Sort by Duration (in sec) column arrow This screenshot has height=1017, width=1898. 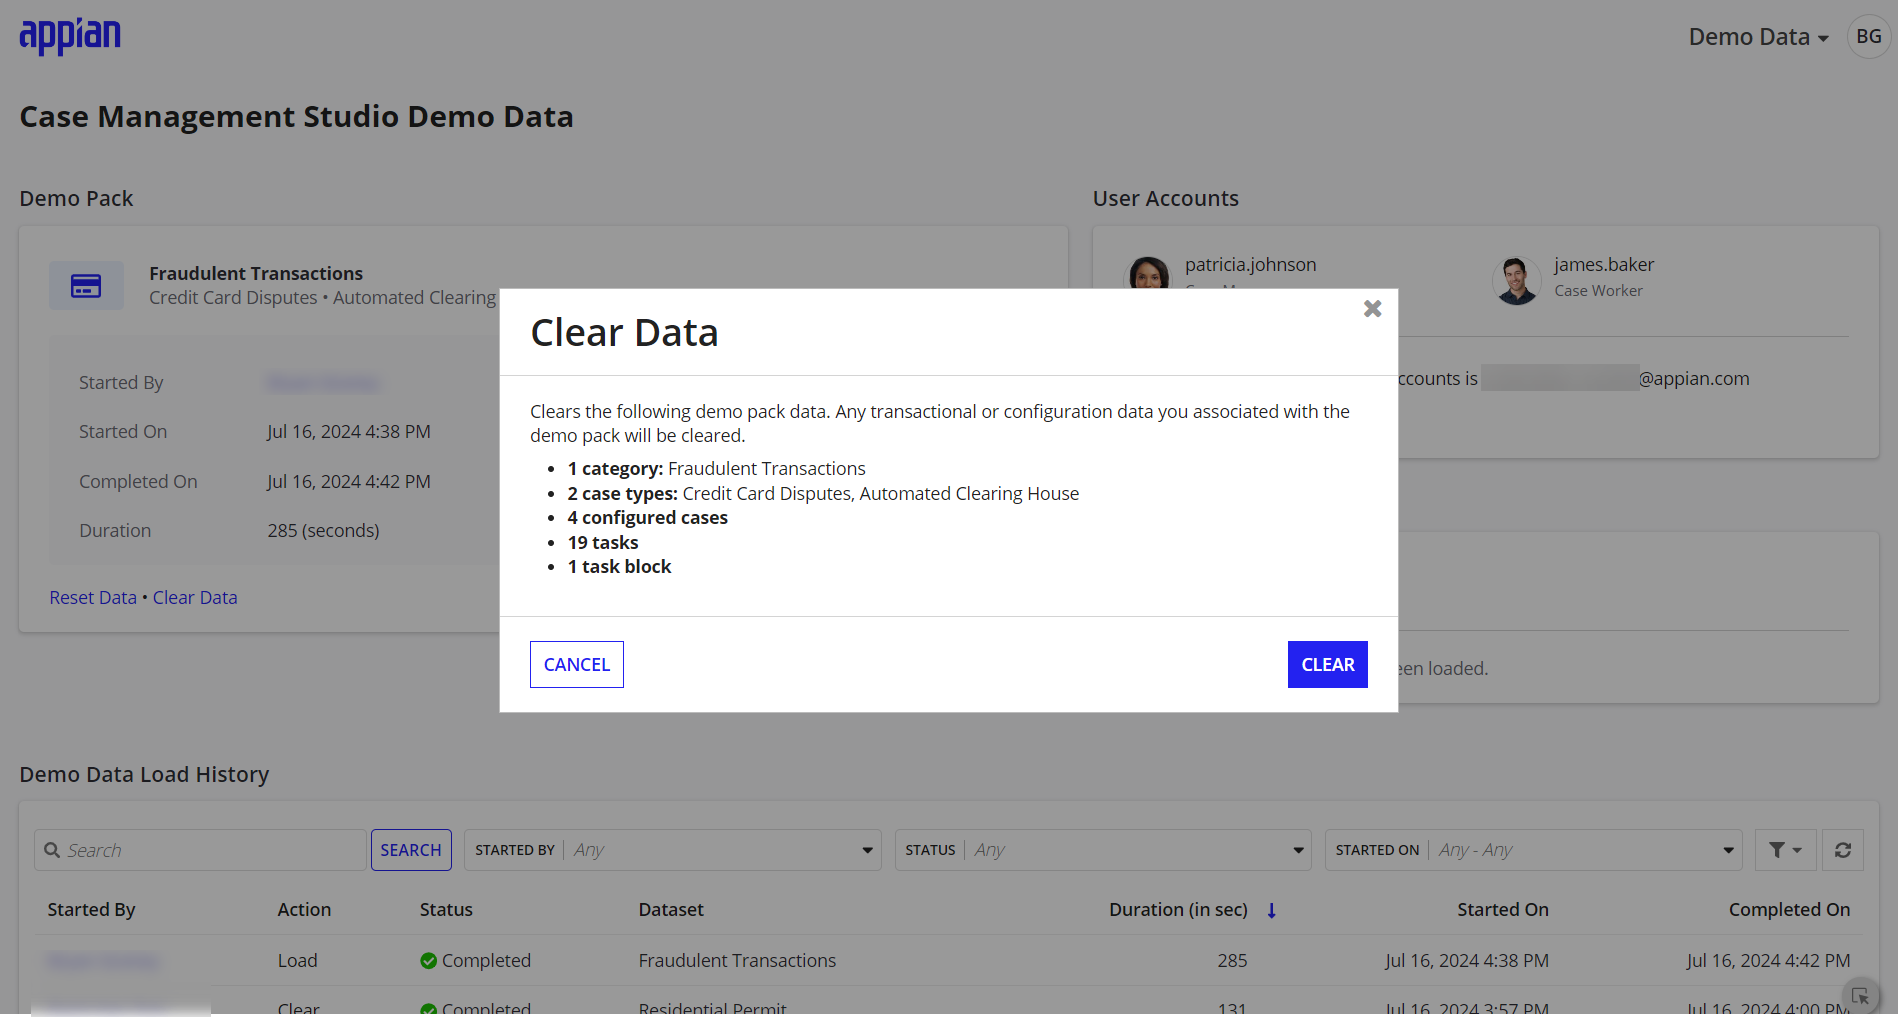point(1272,910)
